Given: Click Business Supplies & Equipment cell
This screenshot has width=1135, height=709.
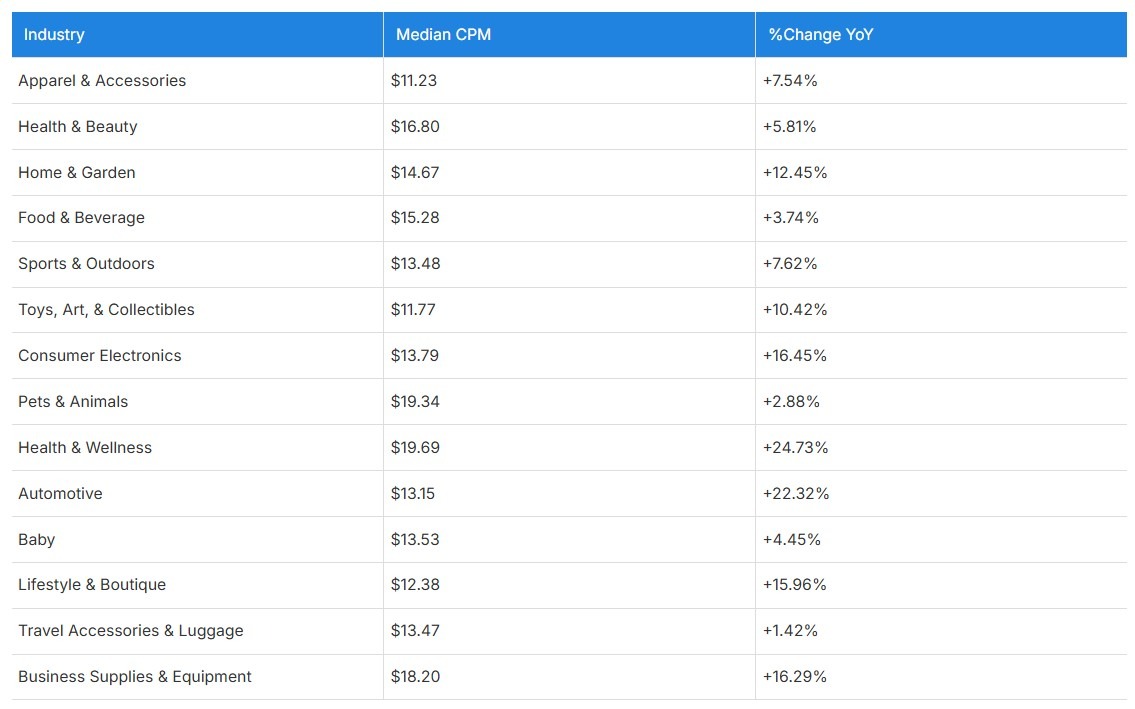Looking at the screenshot, I should coord(135,677).
